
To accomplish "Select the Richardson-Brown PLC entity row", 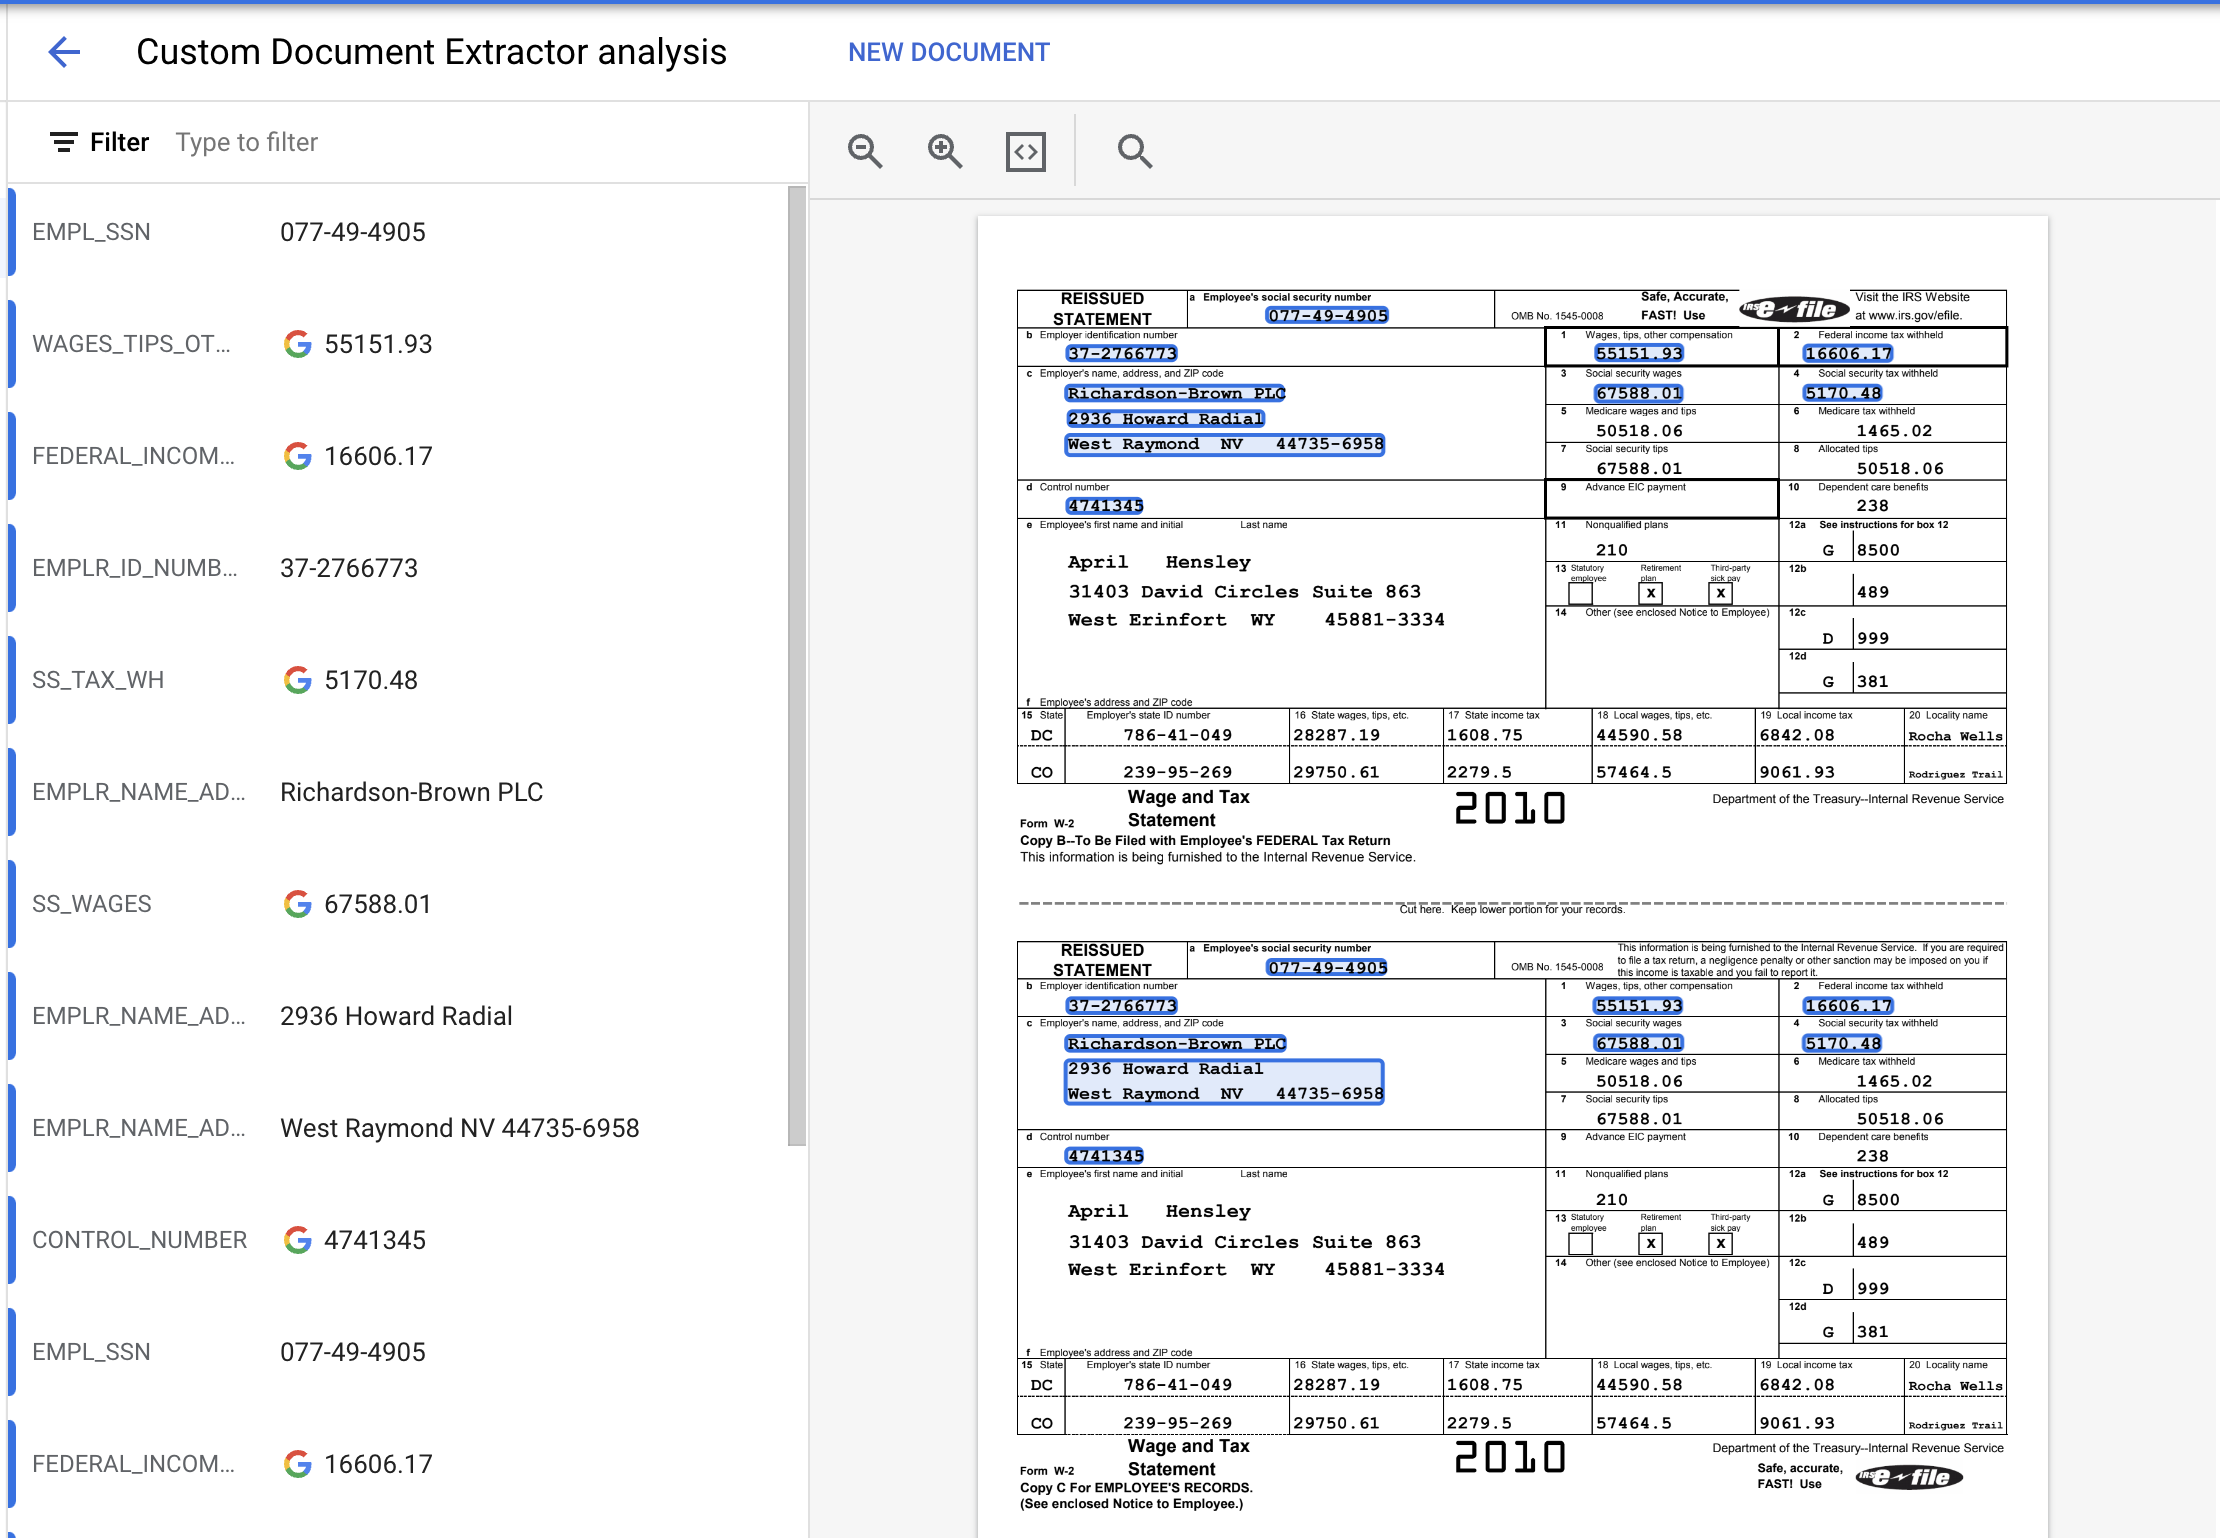I will coord(400,792).
